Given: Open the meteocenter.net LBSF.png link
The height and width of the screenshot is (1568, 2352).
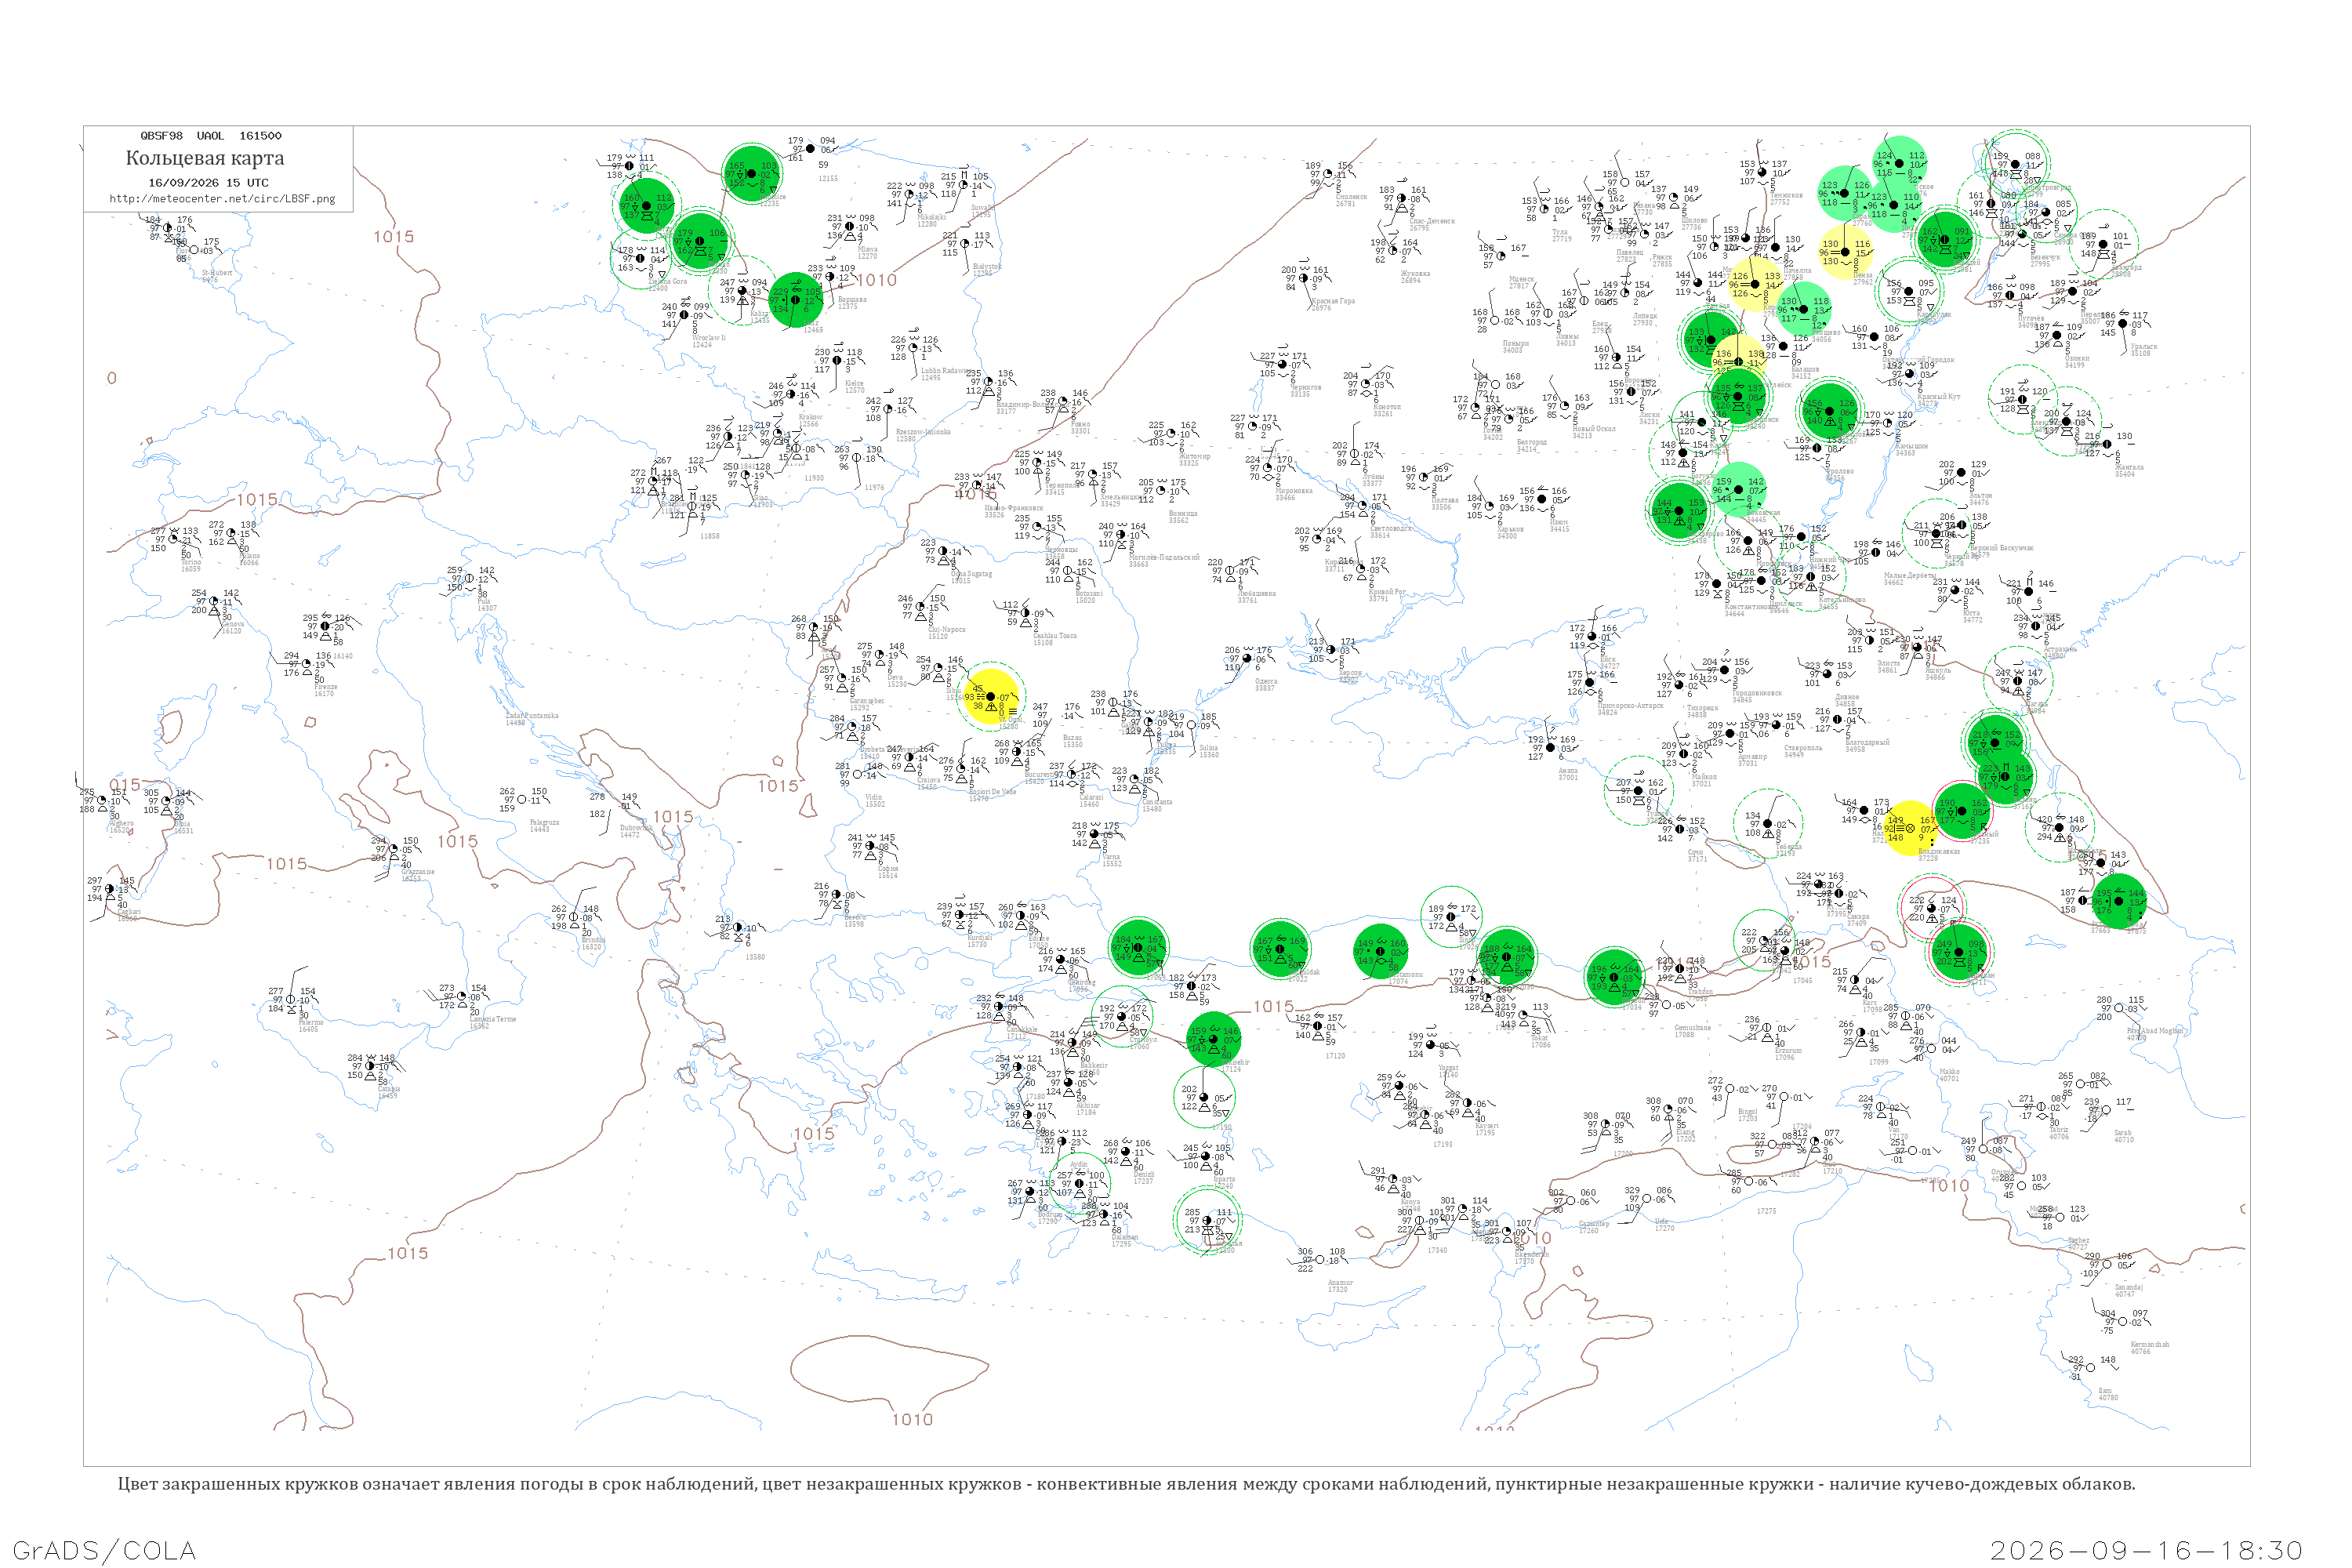Looking at the screenshot, I should point(222,198).
